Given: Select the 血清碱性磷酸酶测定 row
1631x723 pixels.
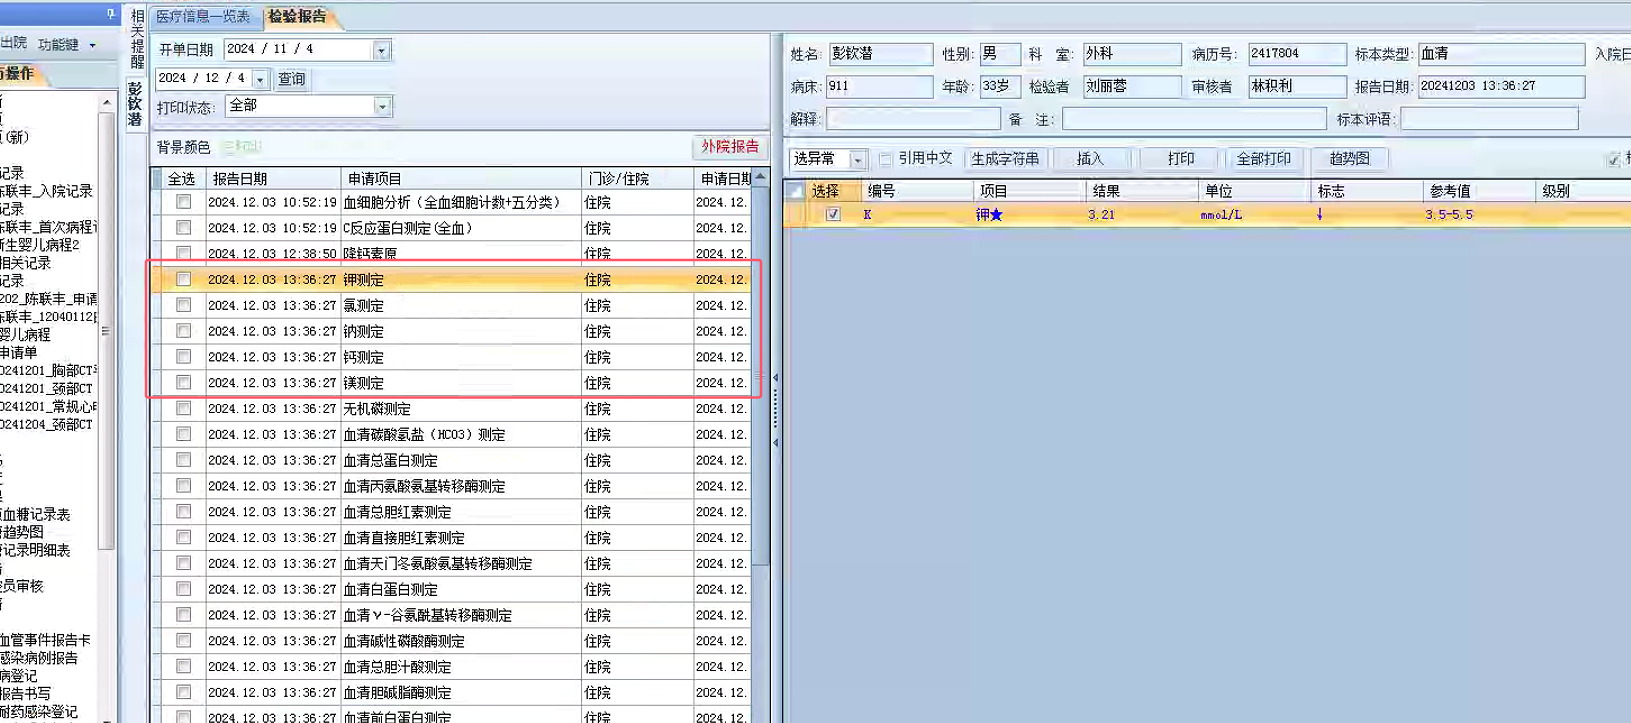Looking at the screenshot, I should [451, 641].
